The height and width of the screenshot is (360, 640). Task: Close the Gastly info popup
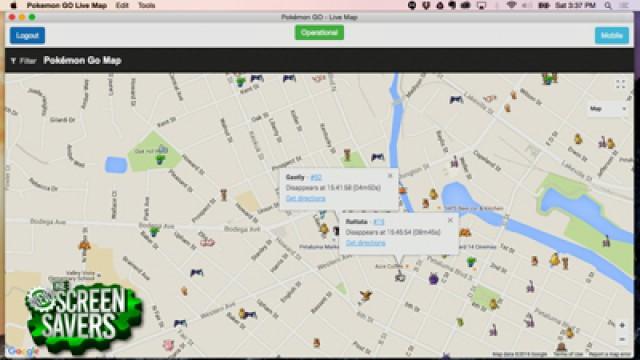point(390,176)
